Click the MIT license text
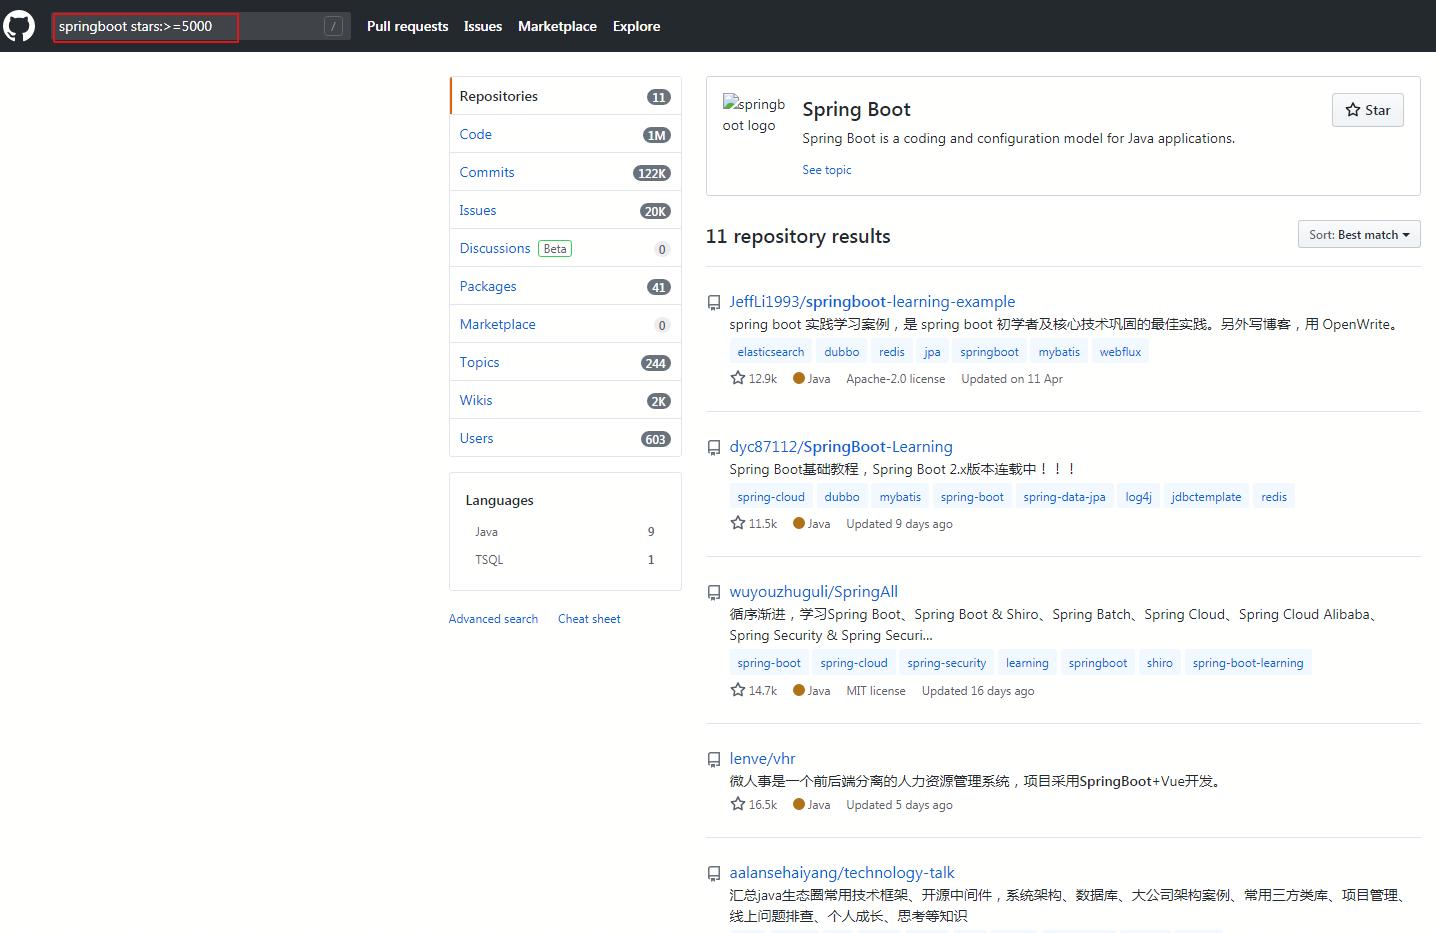1436x933 pixels. (876, 691)
